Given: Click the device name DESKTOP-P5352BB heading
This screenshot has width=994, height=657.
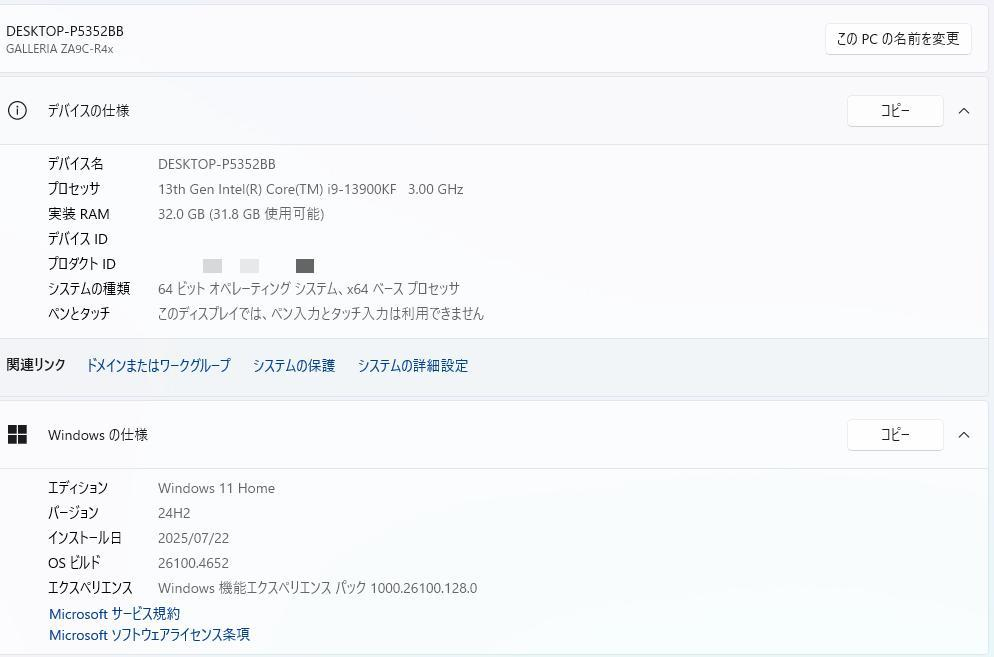Looking at the screenshot, I should (64, 30).
